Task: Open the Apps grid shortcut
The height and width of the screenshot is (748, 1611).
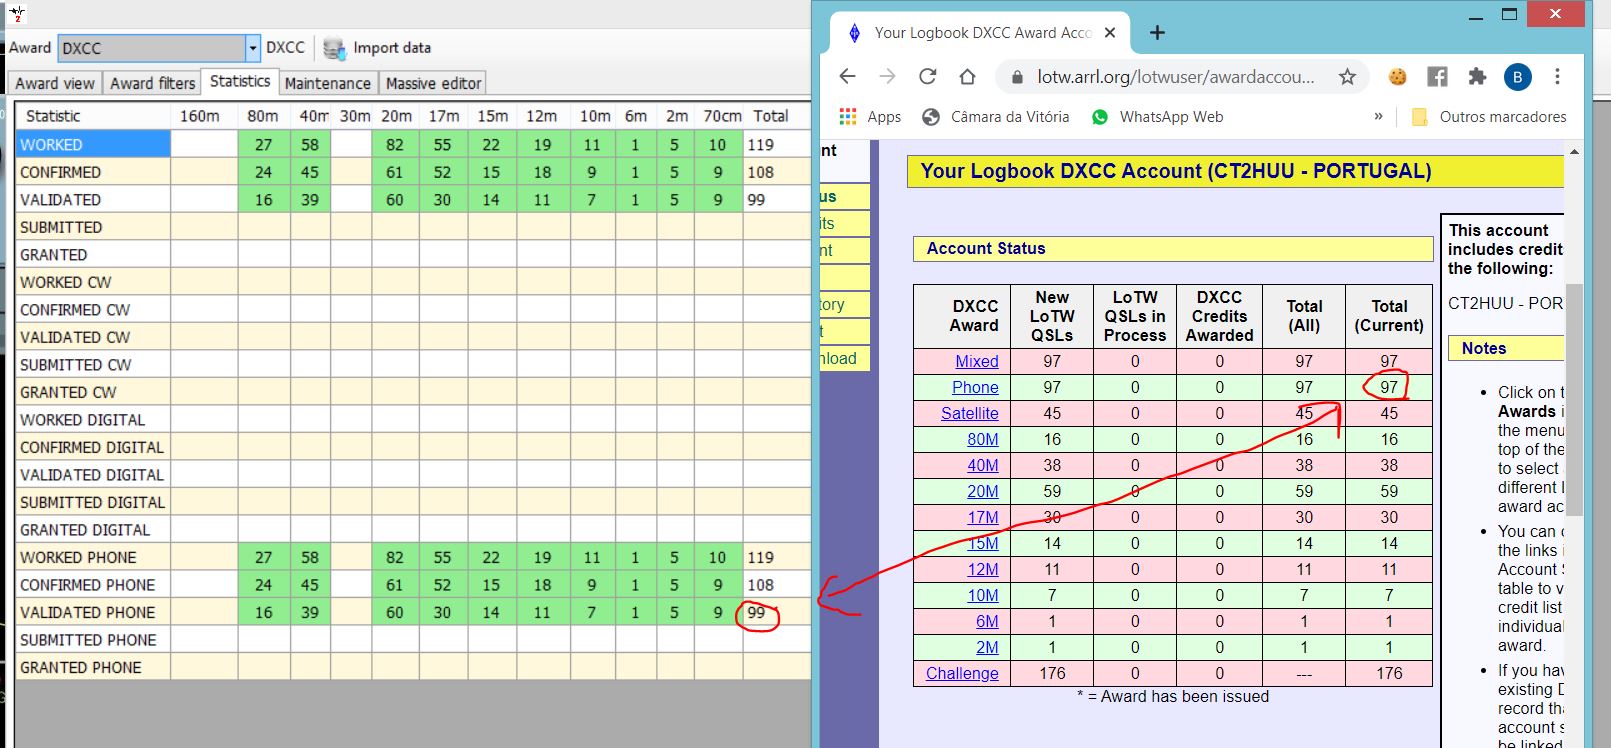Action: click(x=870, y=117)
